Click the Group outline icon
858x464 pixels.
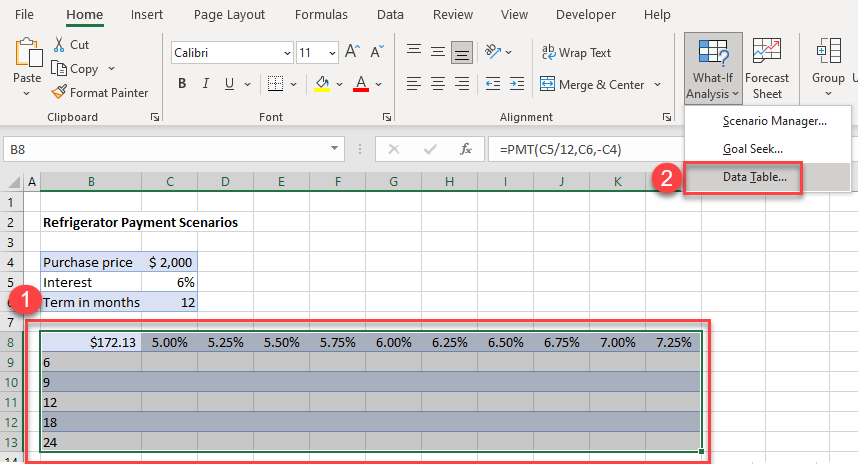(828, 62)
